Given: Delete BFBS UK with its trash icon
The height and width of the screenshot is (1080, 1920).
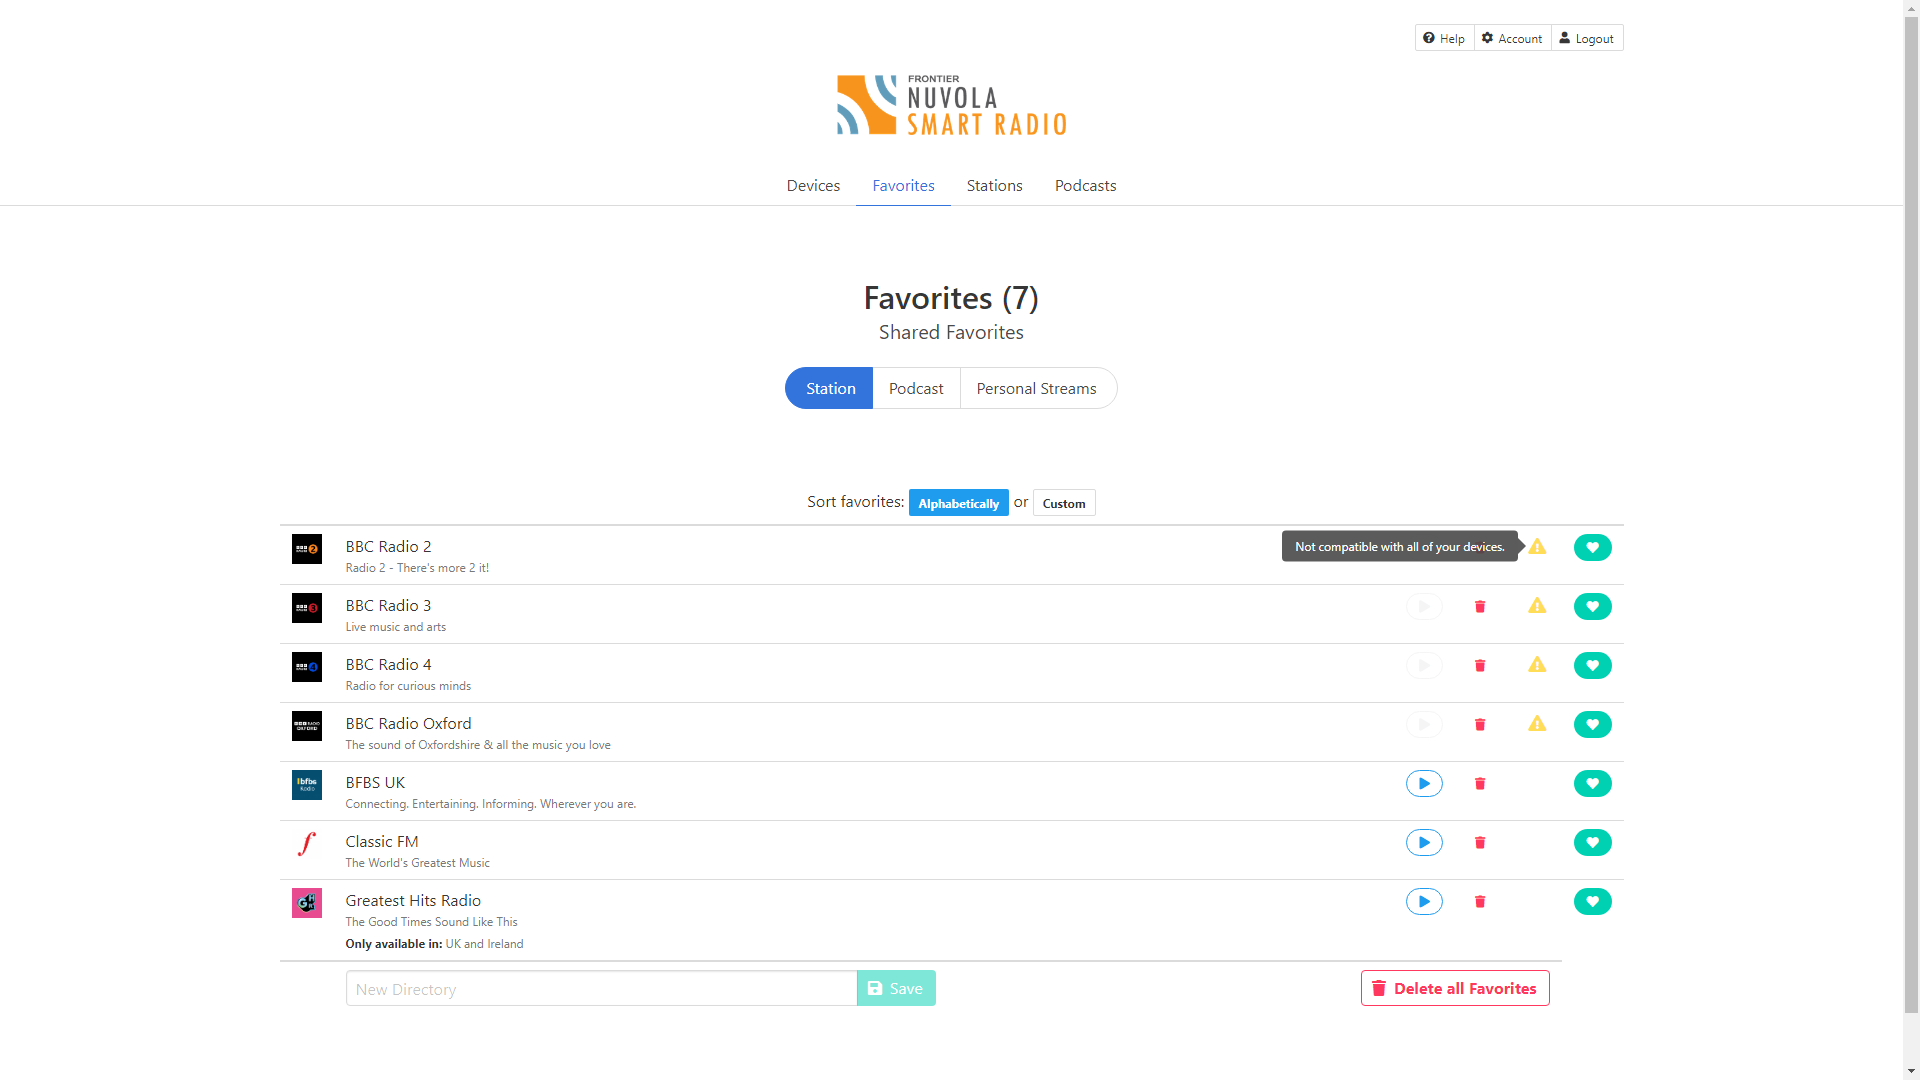Looking at the screenshot, I should [x=1480, y=784].
